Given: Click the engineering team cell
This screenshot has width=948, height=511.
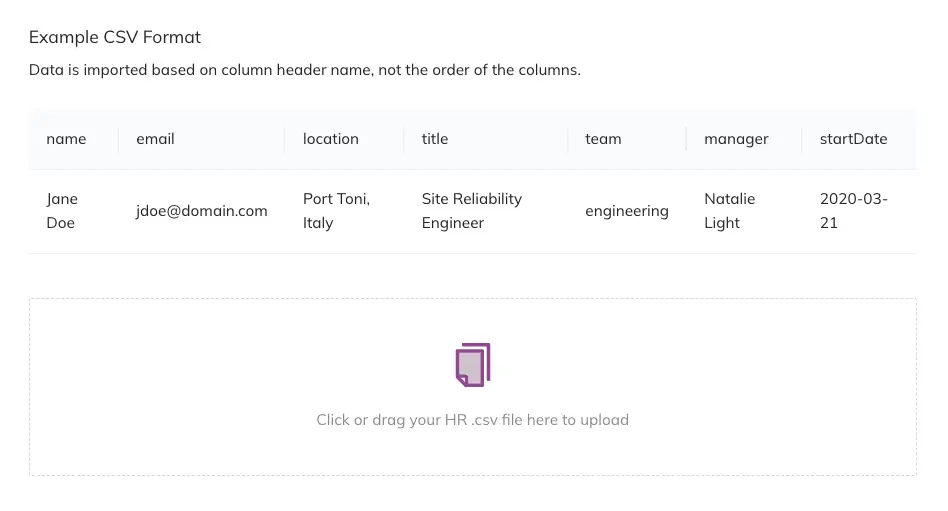Looking at the screenshot, I should click(627, 211).
